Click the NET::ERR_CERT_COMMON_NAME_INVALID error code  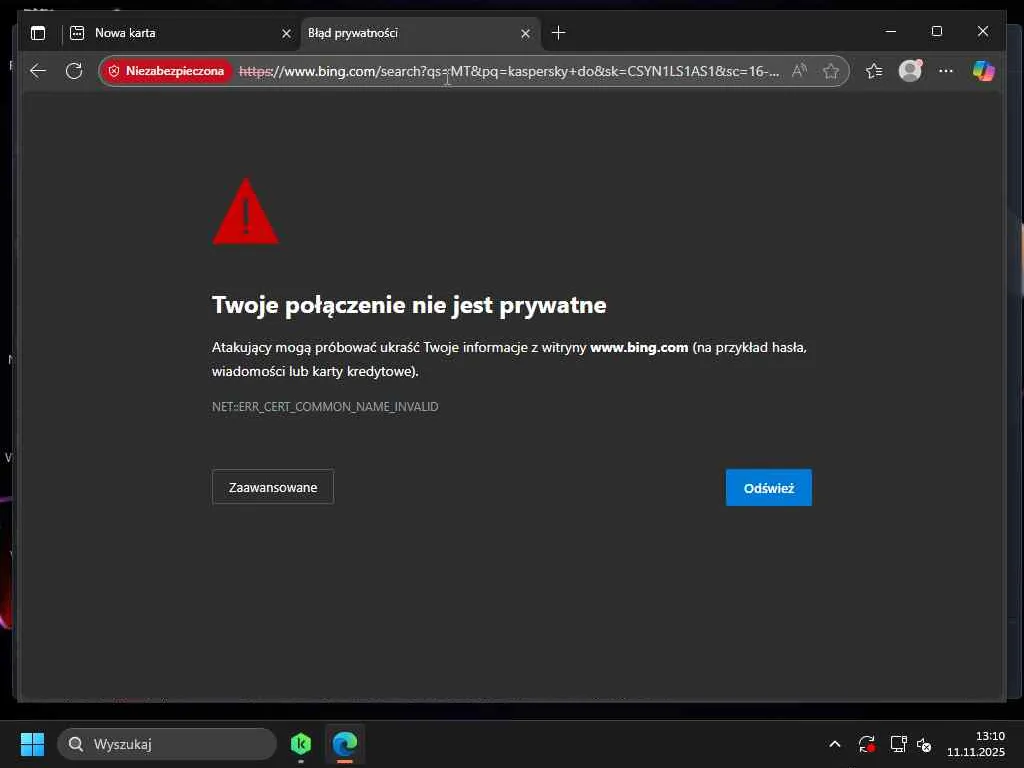tap(325, 407)
